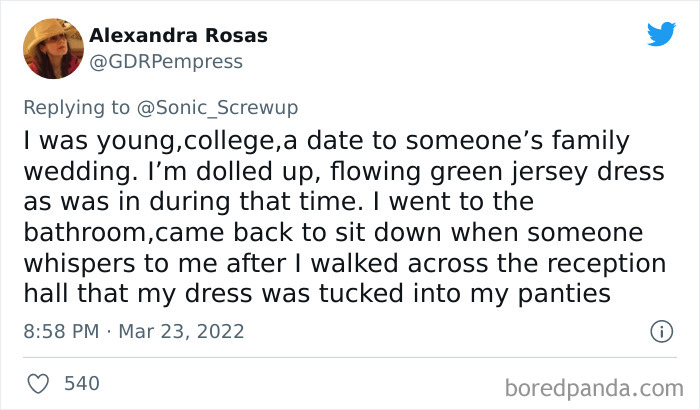
Task: Click the line starting "bathroom,came back"
Action: coord(331,232)
